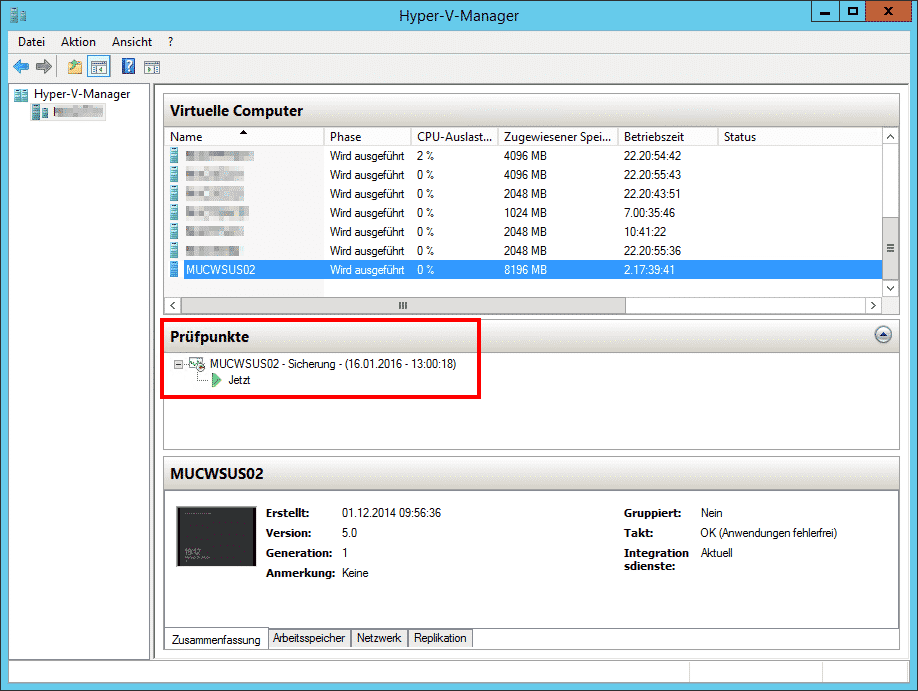The height and width of the screenshot is (691, 918).
Task: Open the MUCWSUS02 console thumbnail preview
Action: [217, 536]
